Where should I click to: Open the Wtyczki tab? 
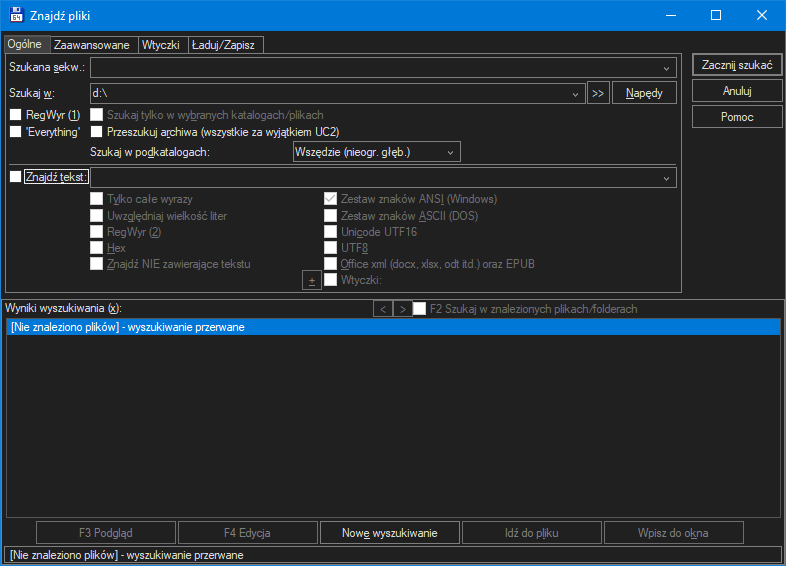click(161, 45)
